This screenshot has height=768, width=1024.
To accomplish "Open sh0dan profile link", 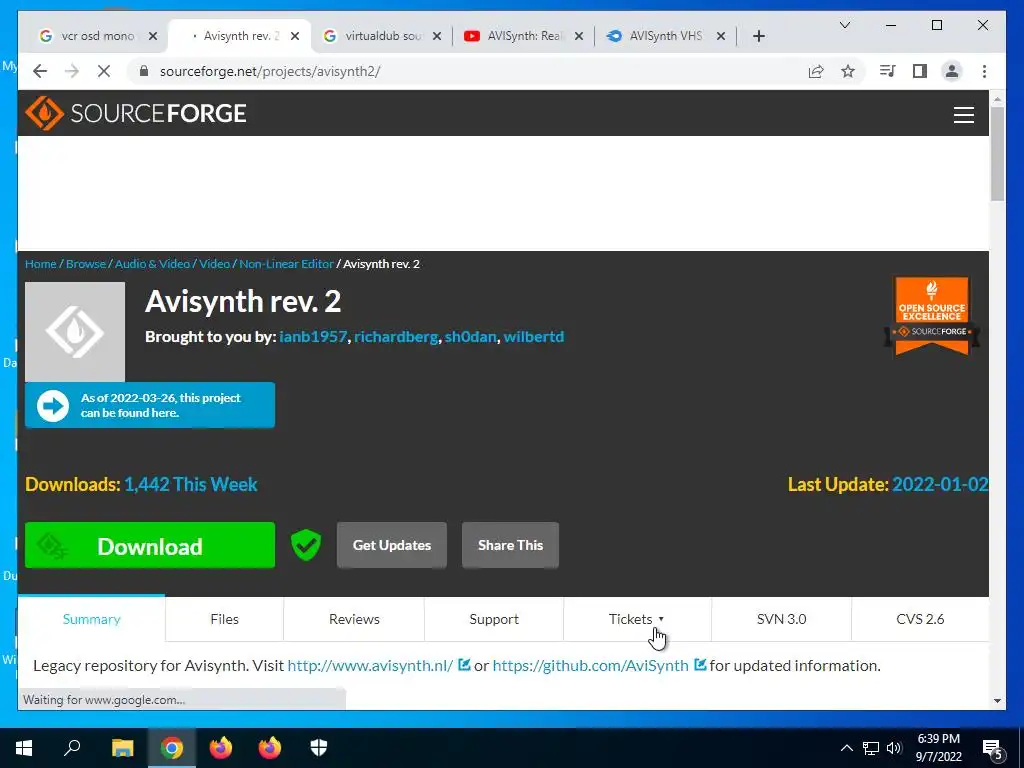I will tap(470, 336).
